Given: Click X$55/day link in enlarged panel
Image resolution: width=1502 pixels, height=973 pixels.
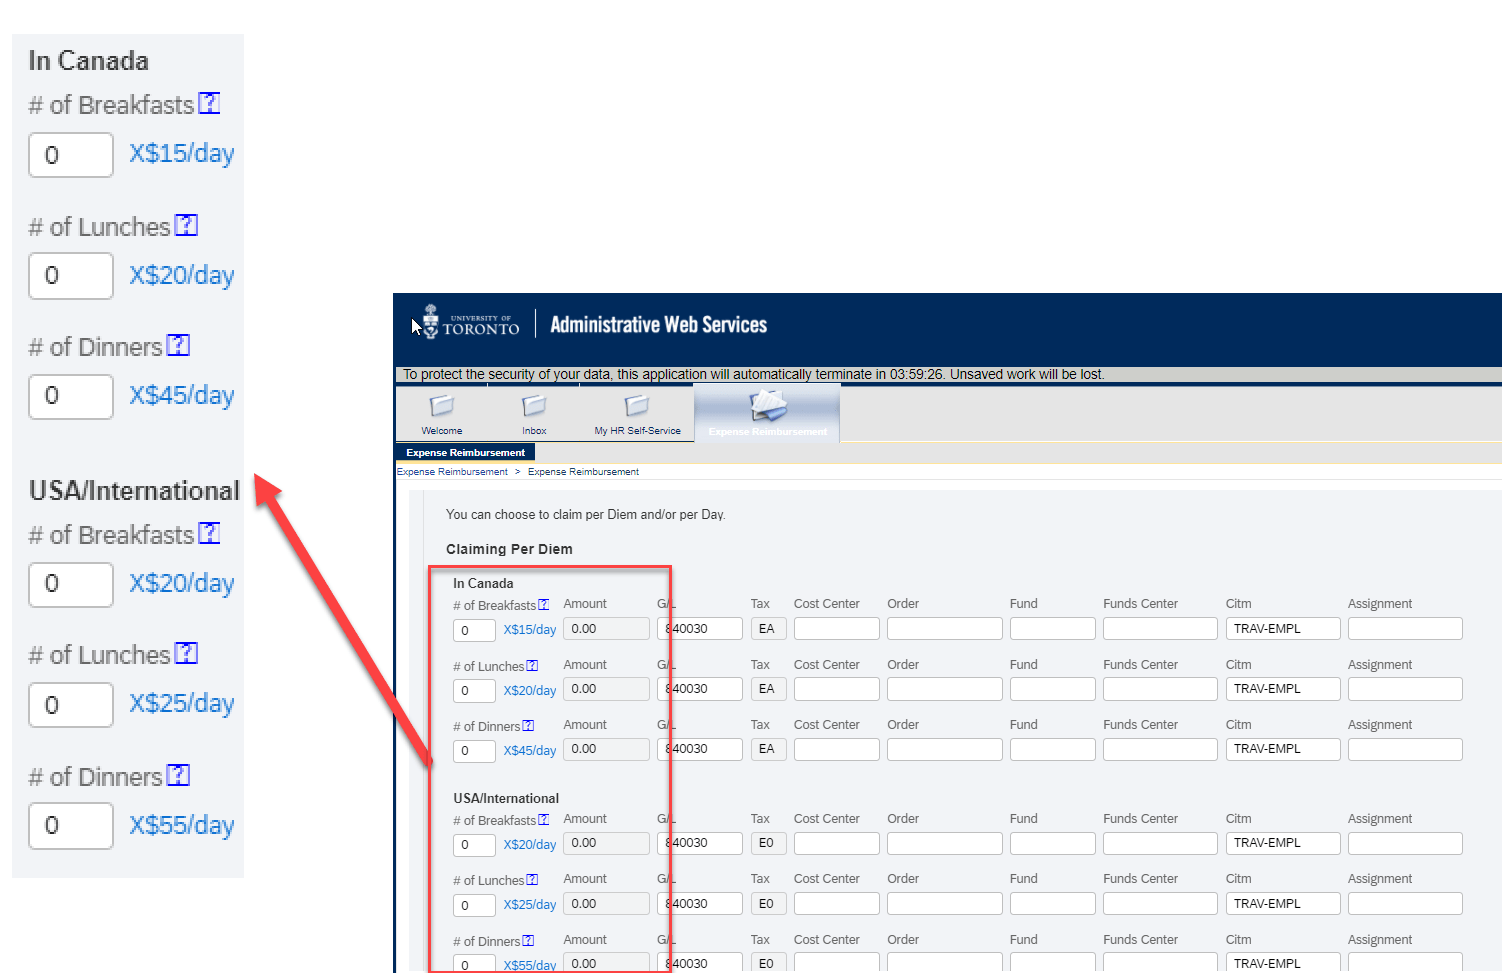Looking at the screenshot, I should click(182, 825).
